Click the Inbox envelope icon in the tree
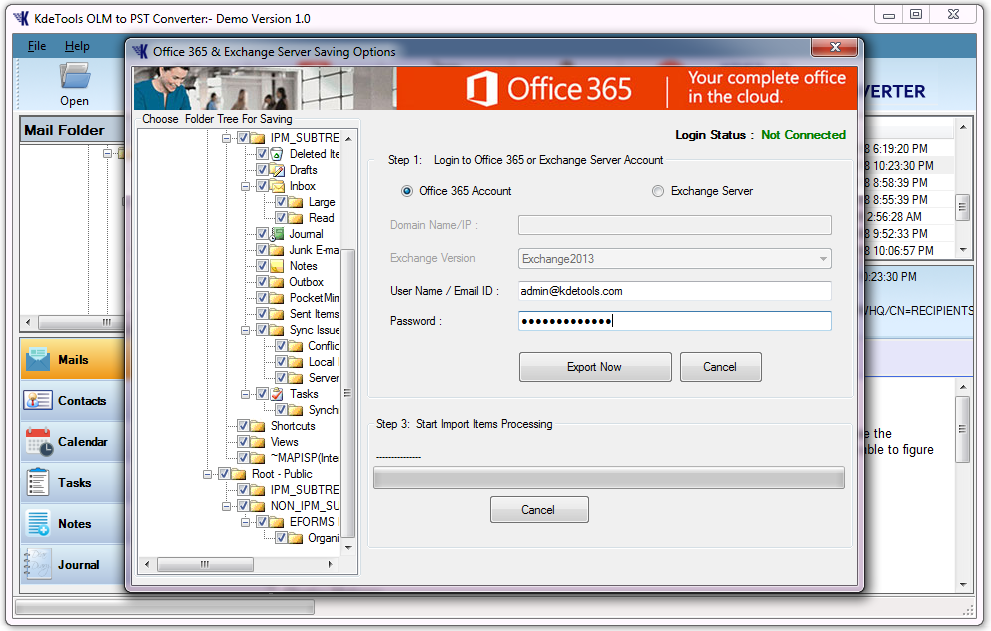The height and width of the screenshot is (631, 991). (x=277, y=186)
